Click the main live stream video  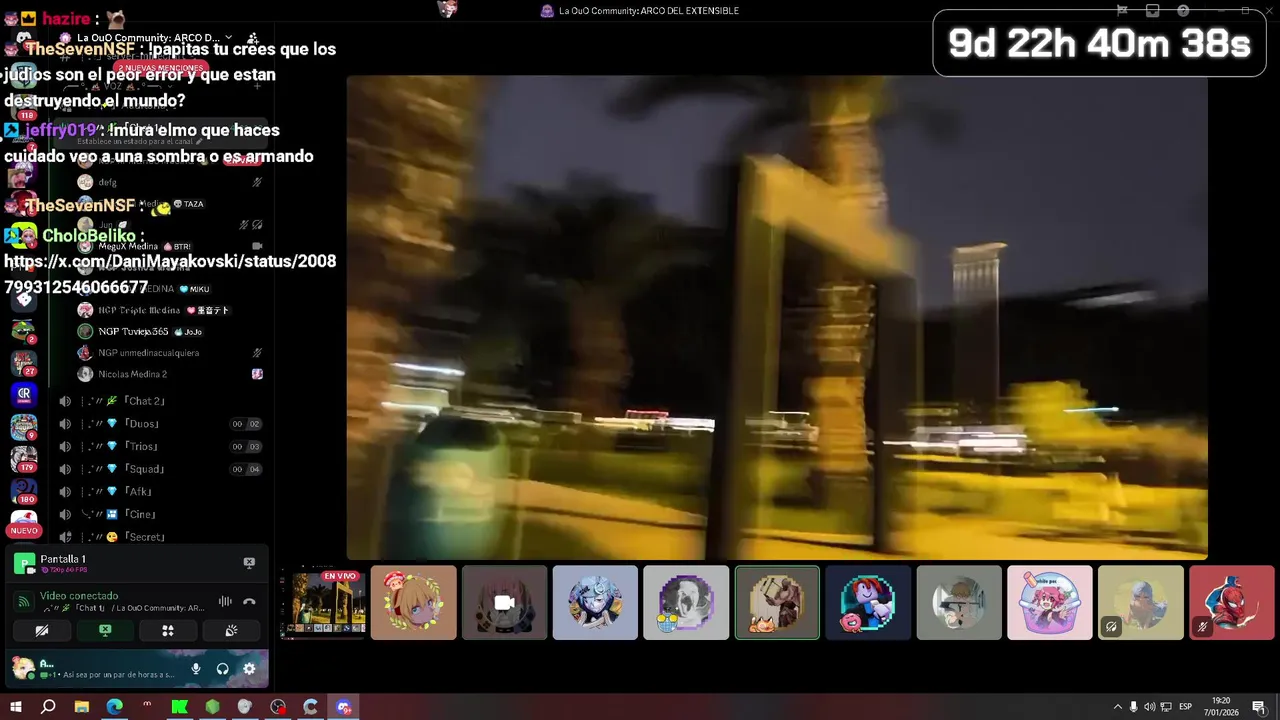pos(777,317)
